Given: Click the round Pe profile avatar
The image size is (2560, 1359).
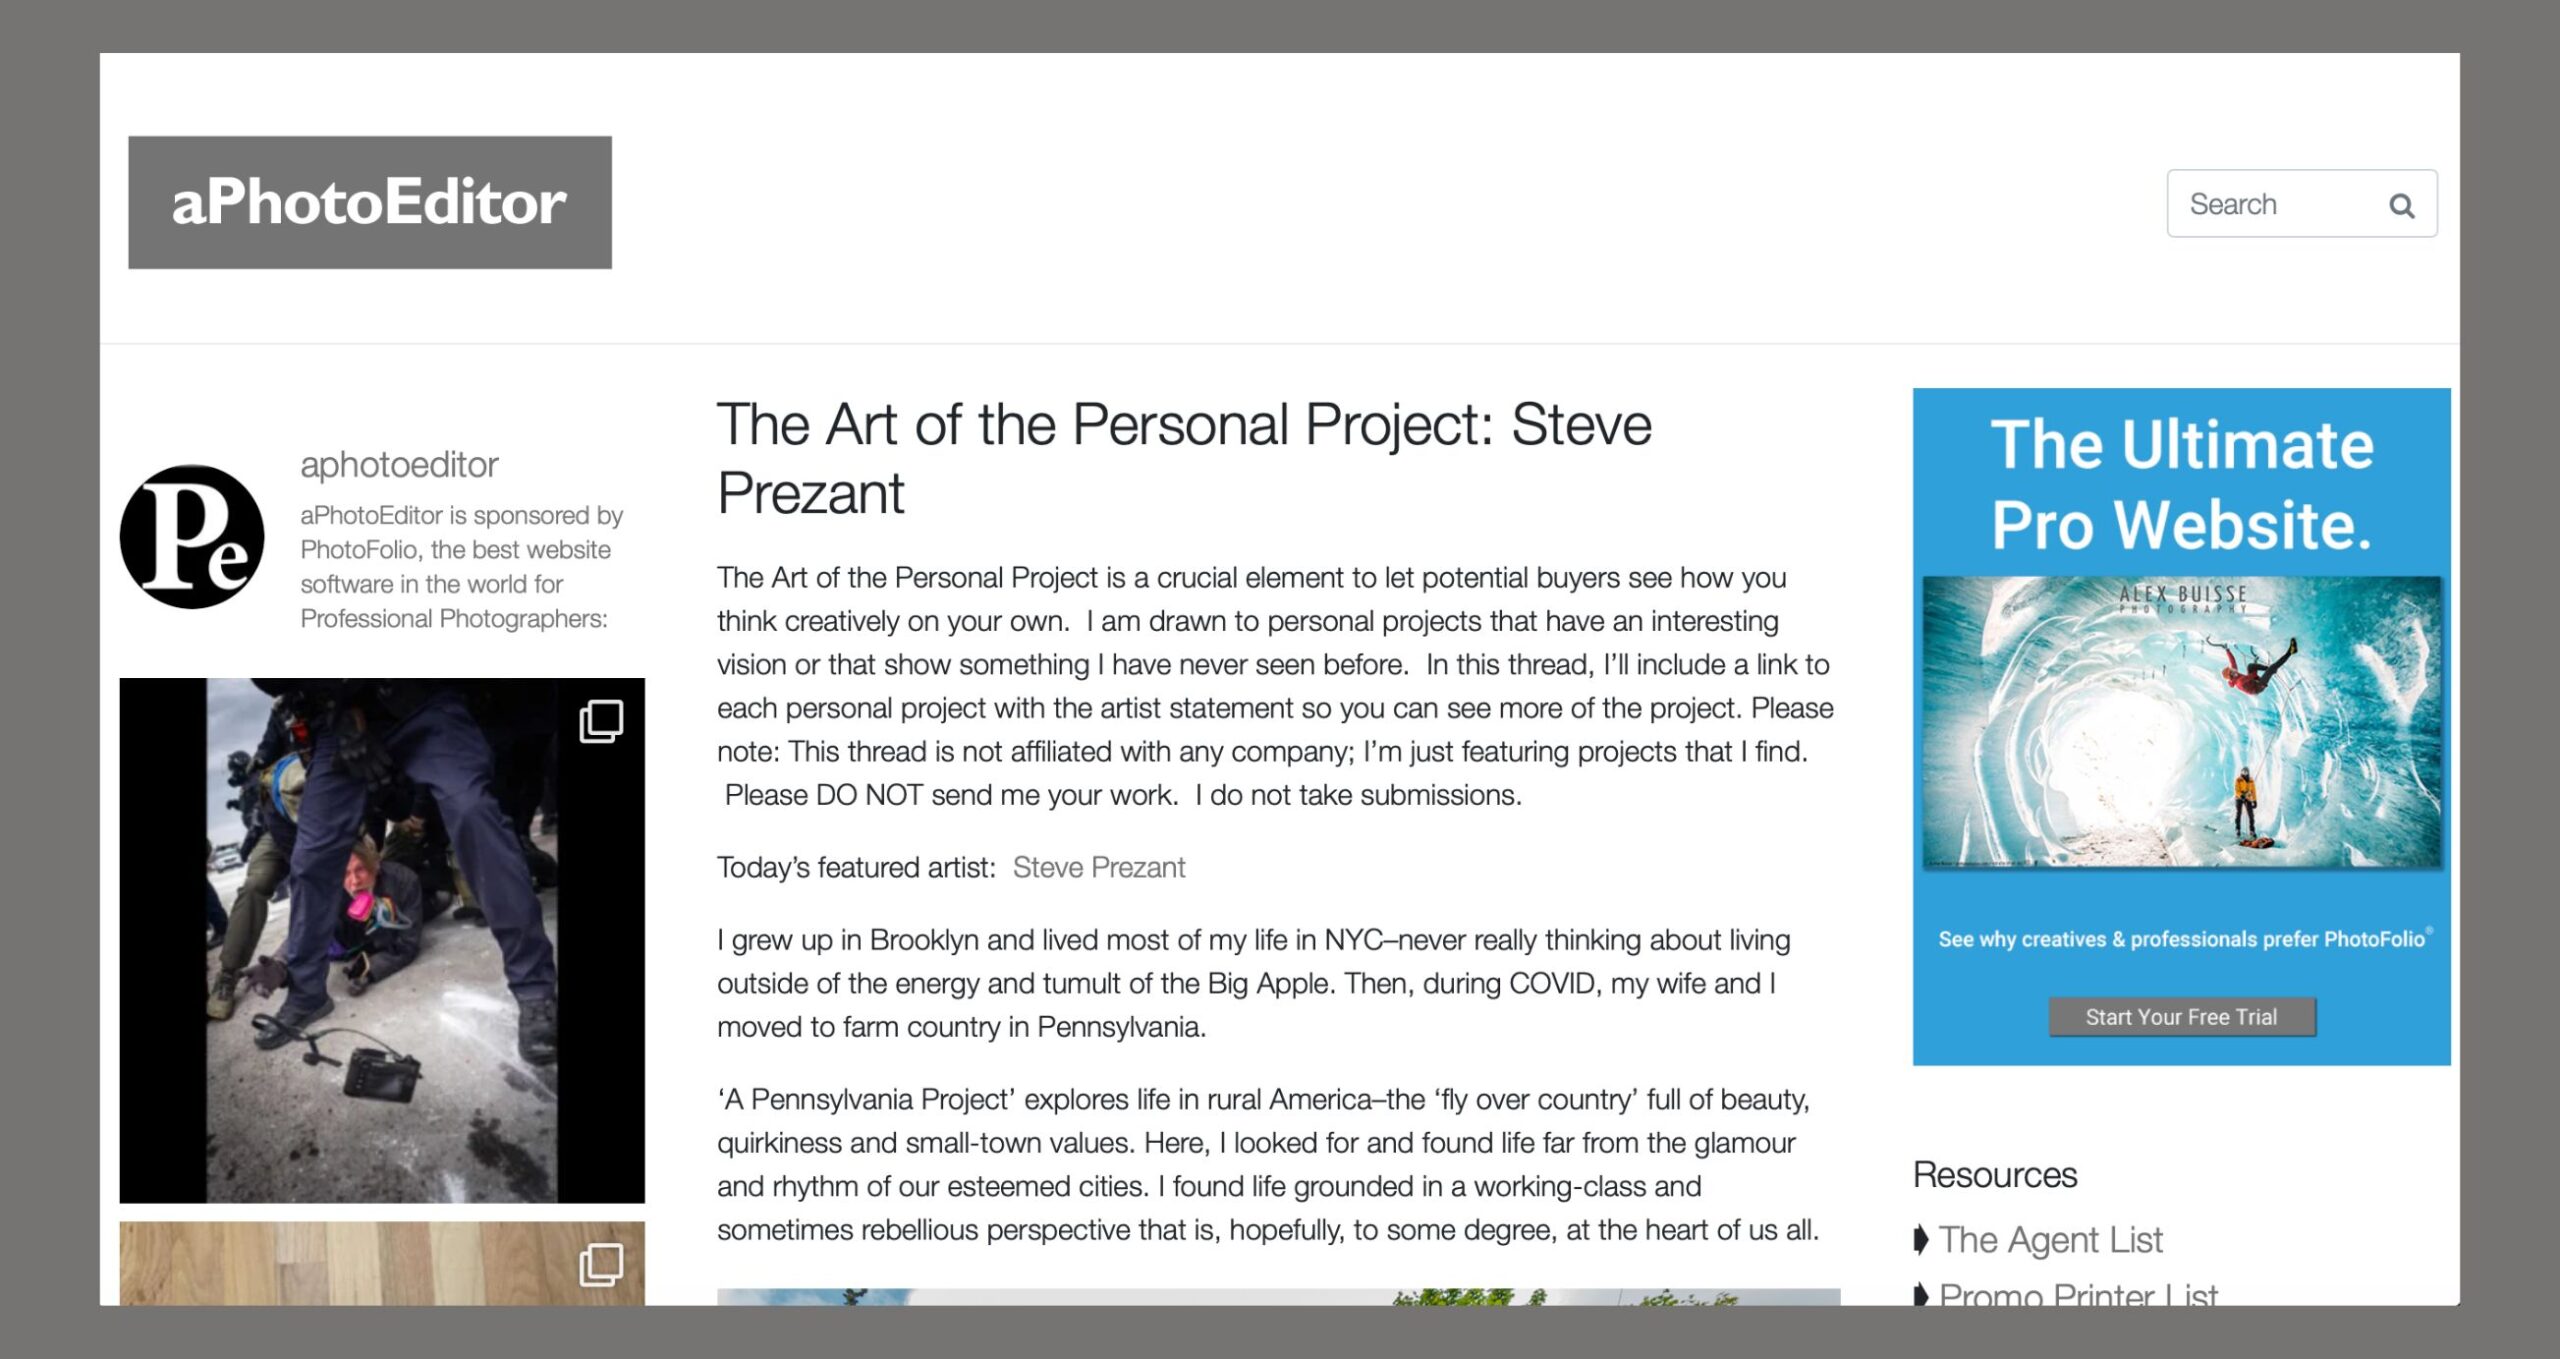Looking at the screenshot, I should [x=192, y=536].
